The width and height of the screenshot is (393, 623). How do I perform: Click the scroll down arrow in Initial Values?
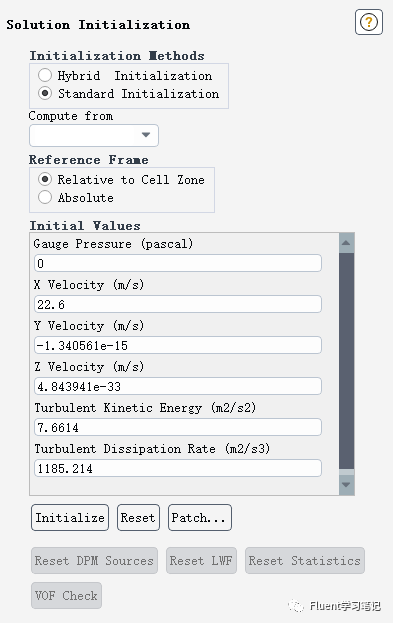pyautogui.click(x=346, y=485)
